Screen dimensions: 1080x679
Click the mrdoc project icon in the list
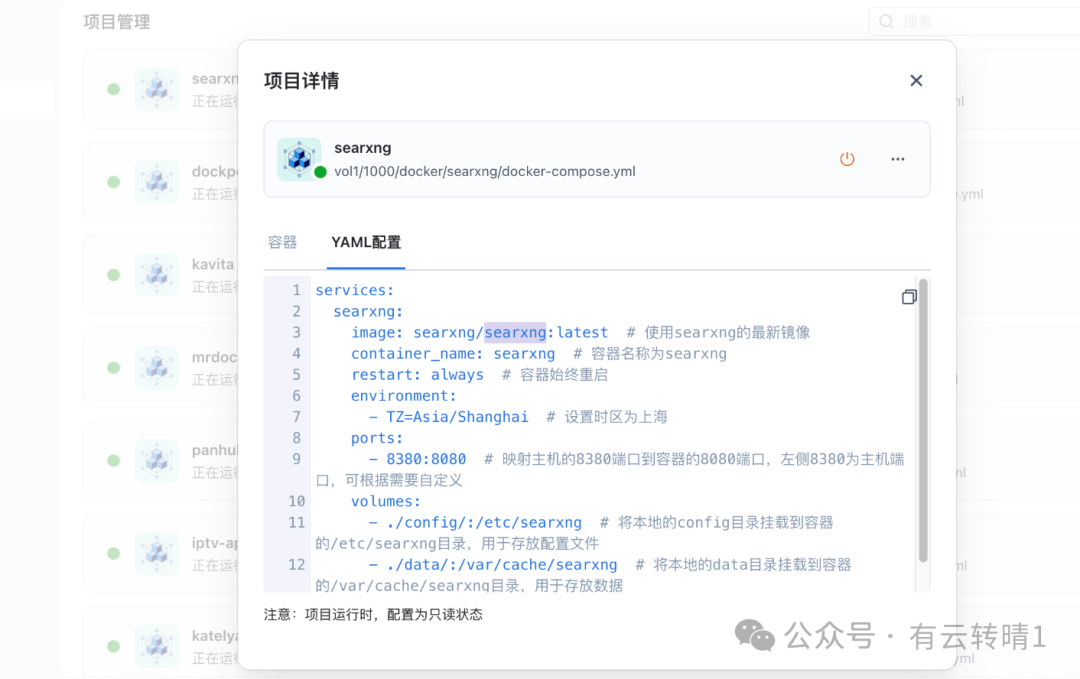tap(156, 368)
